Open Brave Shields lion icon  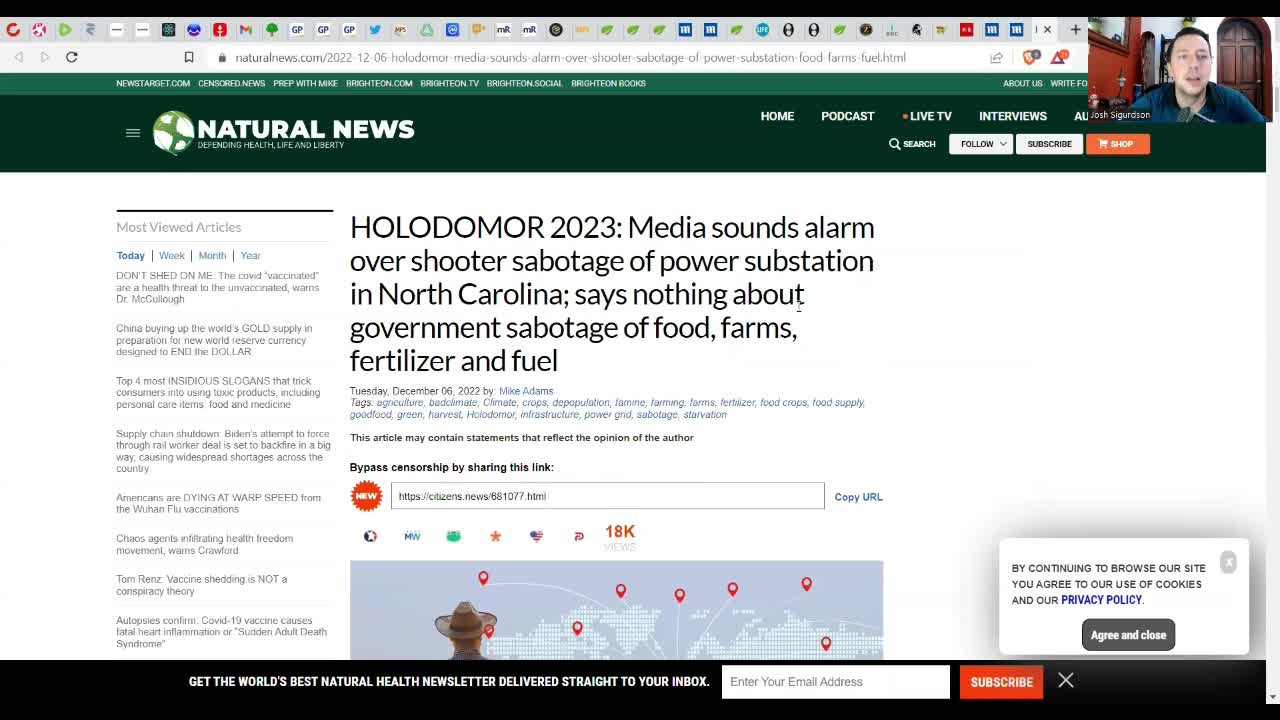pos(1031,57)
